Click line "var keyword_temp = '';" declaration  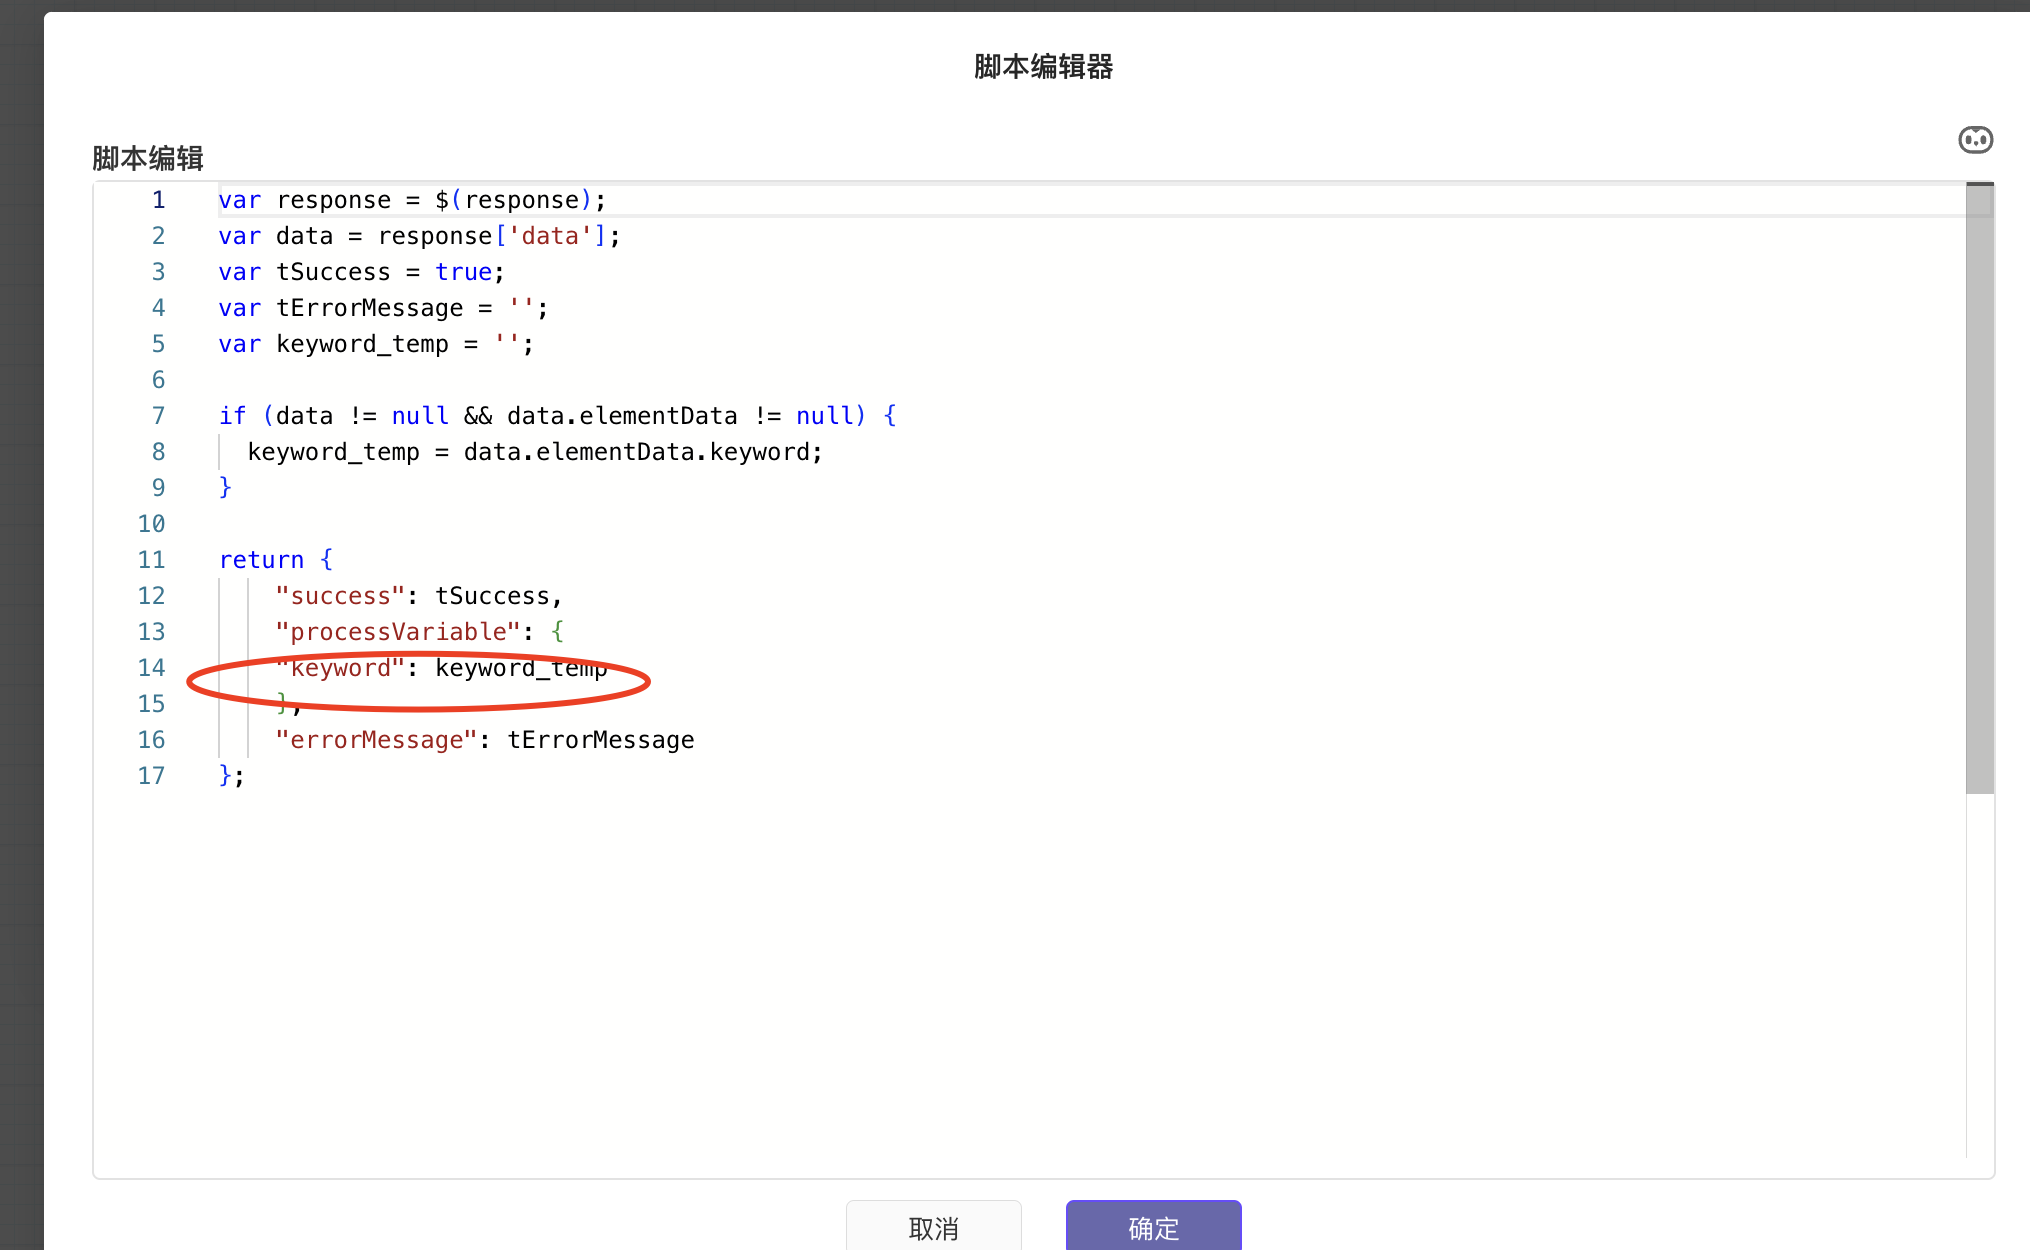[376, 344]
